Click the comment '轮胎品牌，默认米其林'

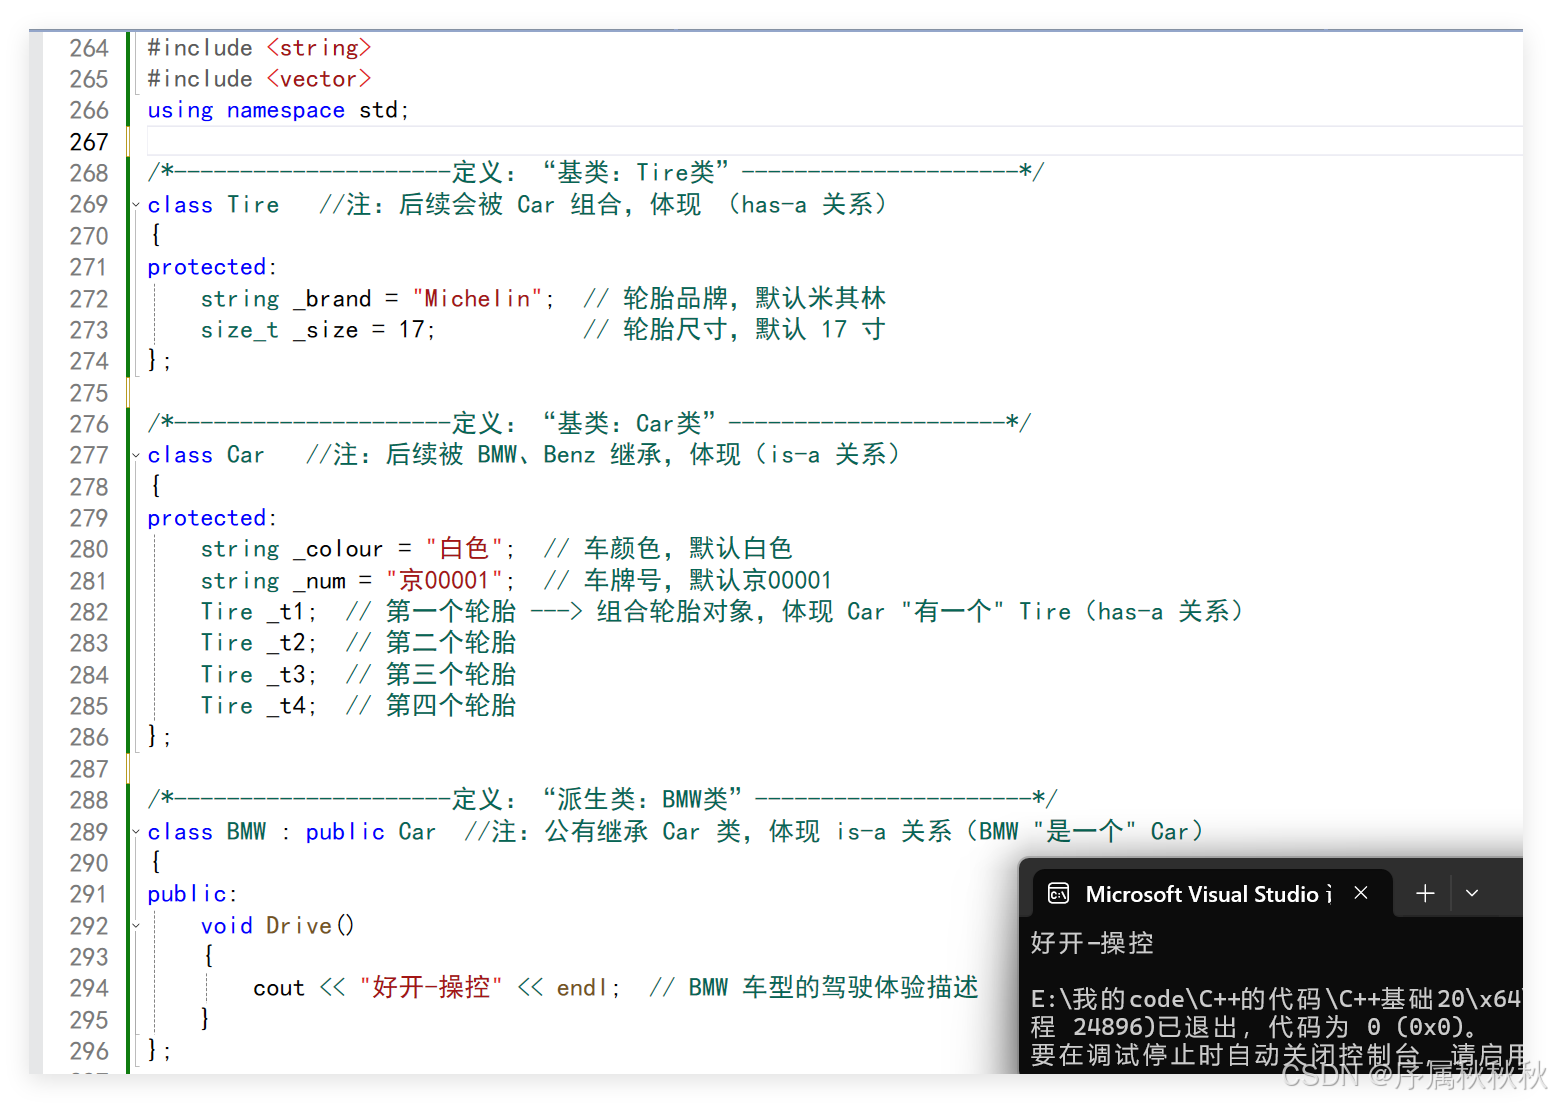[735, 298]
